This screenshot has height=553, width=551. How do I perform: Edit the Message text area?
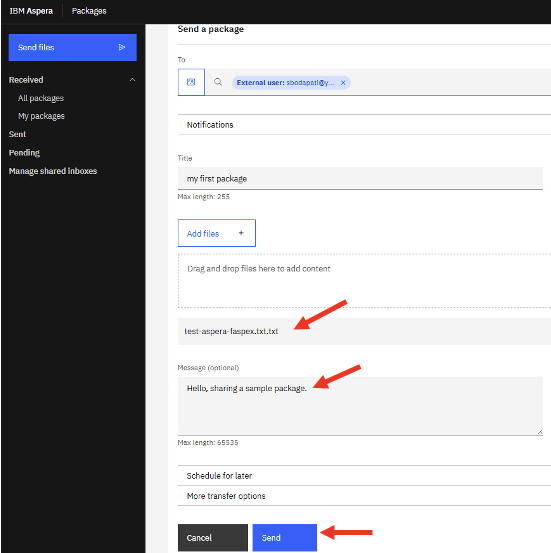(x=360, y=406)
